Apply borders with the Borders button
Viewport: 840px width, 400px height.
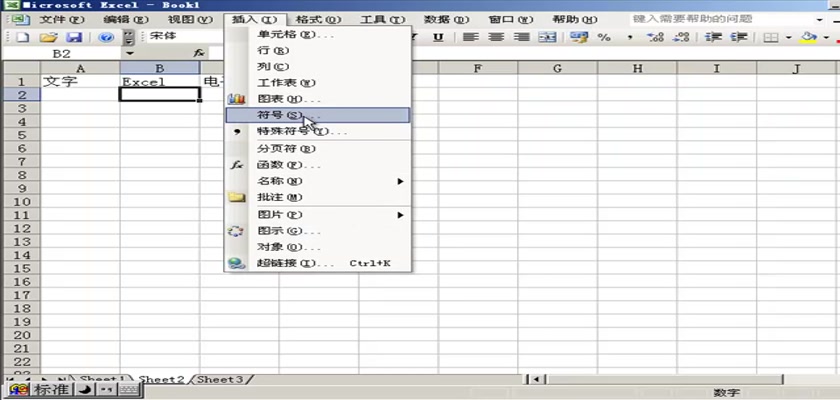click(770, 37)
